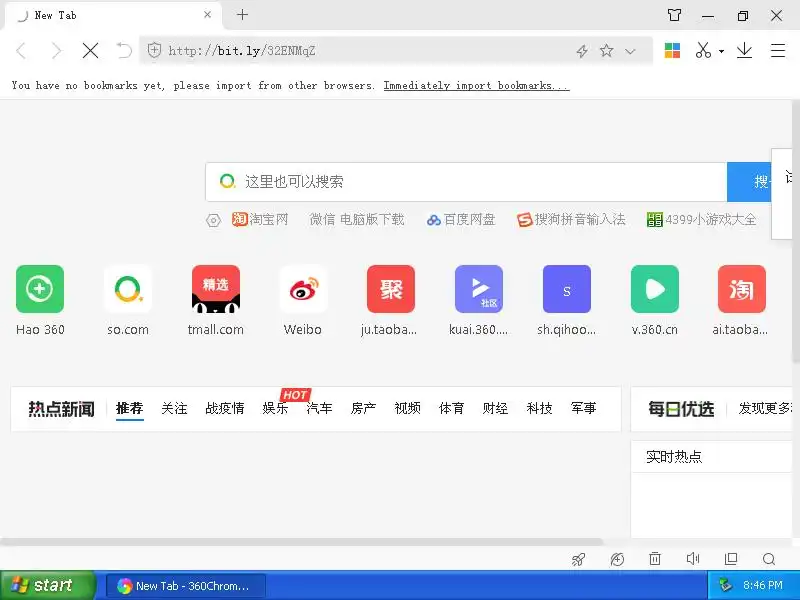Click the window layout status icon

point(731,559)
